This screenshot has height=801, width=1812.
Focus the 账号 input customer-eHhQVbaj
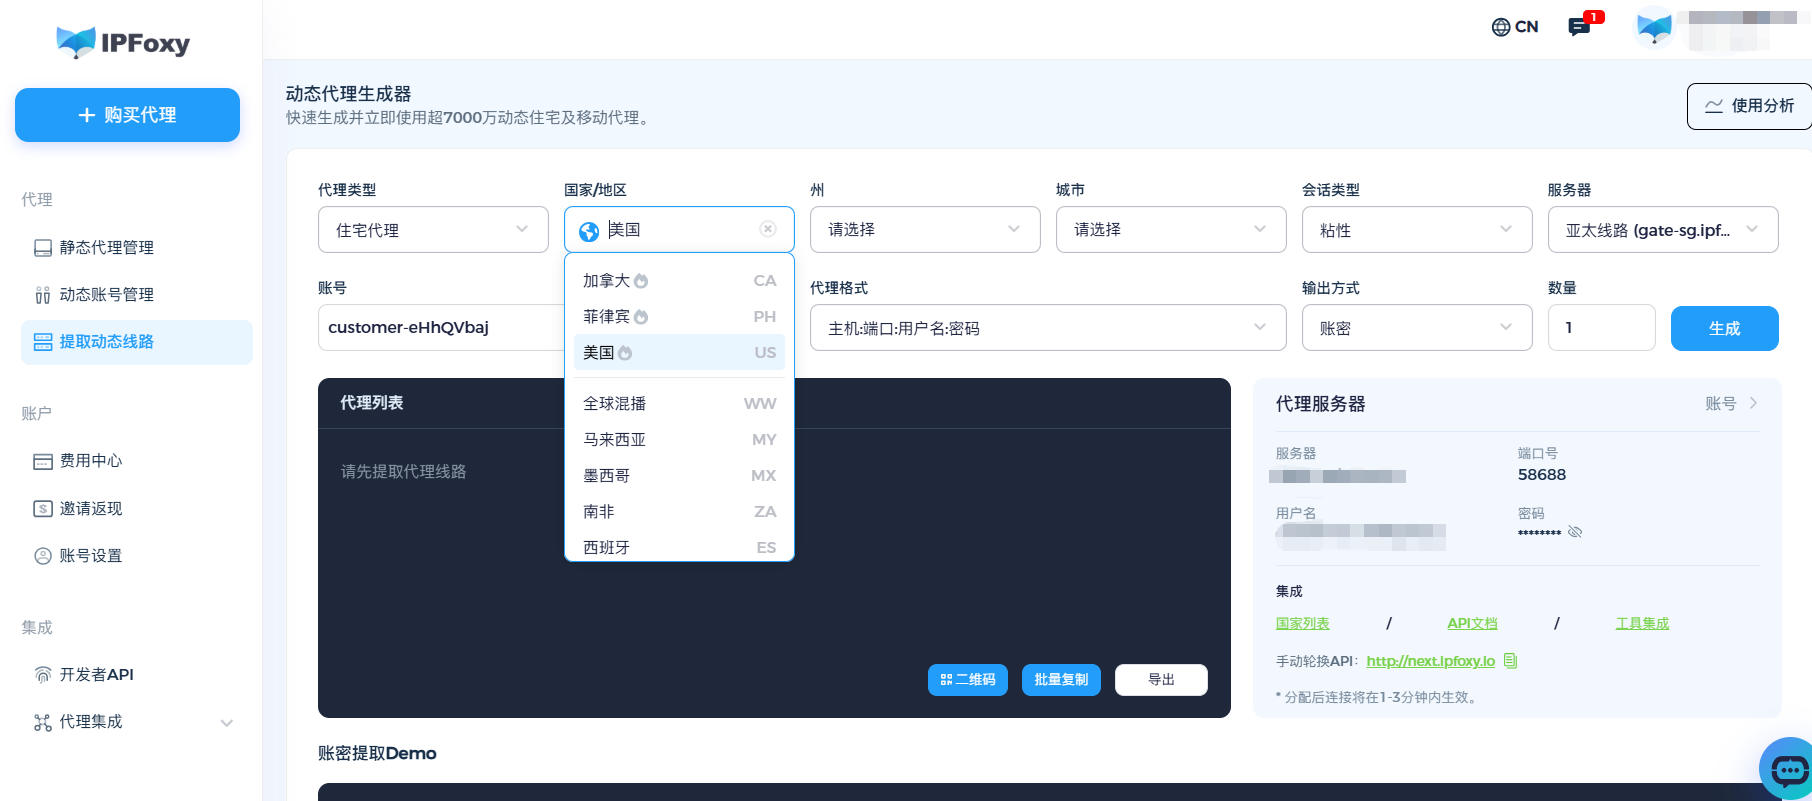(x=441, y=328)
